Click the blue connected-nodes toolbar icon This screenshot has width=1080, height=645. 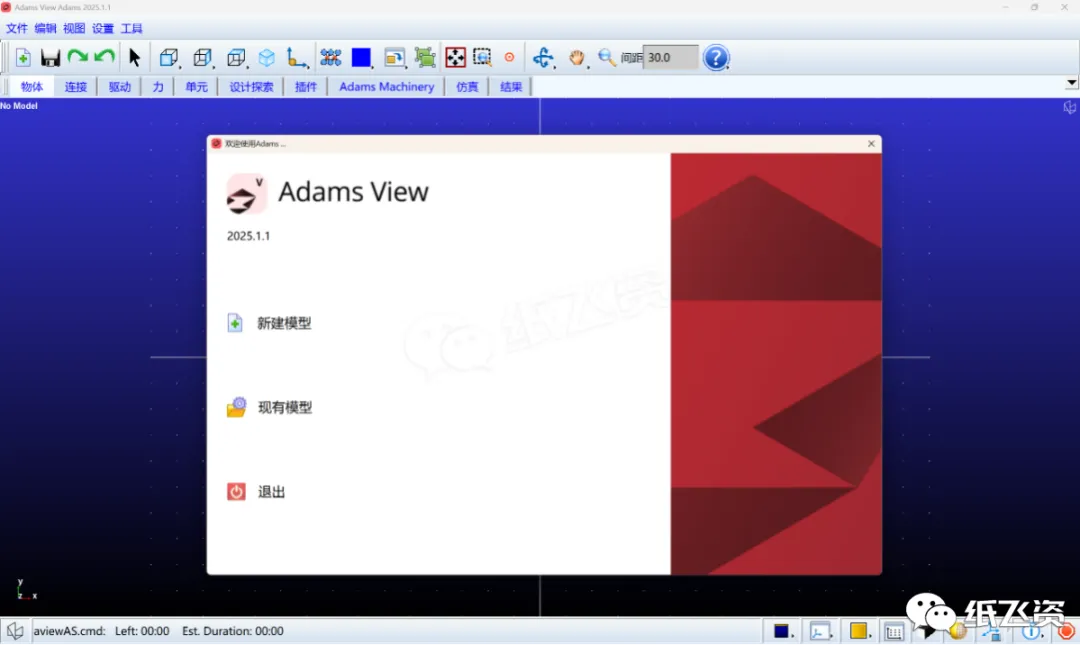331,57
